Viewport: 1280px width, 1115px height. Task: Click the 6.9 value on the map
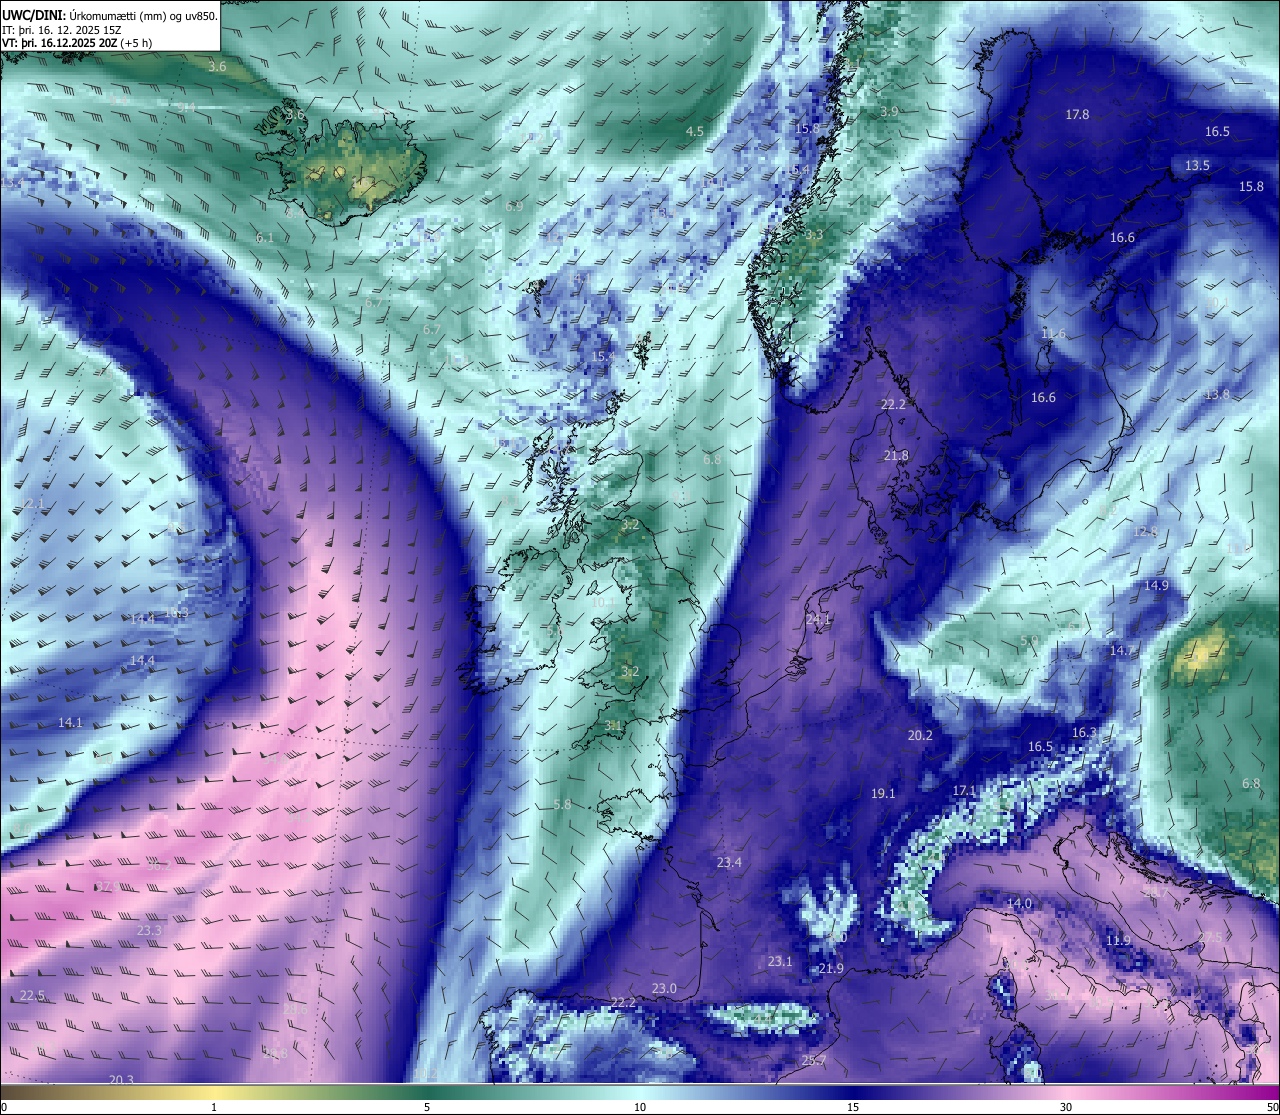pos(514,207)
